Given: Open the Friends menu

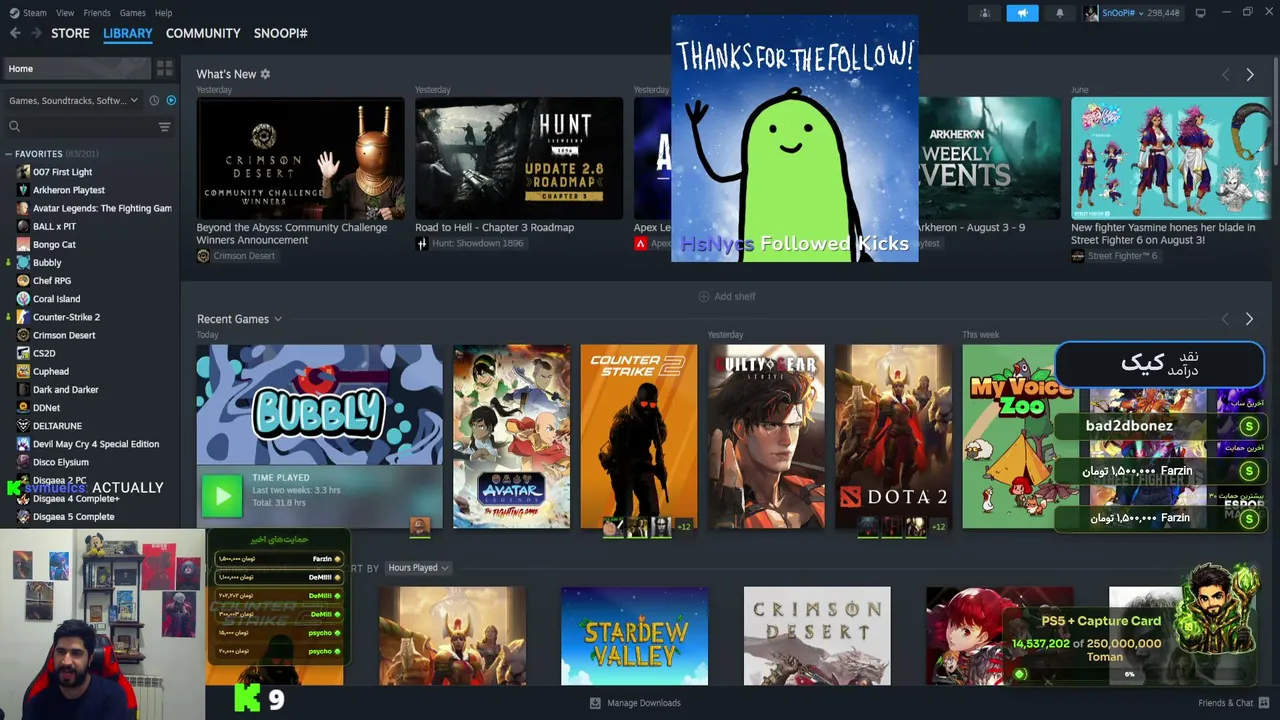Looking at the screenshot, I should tap(97, 13).
